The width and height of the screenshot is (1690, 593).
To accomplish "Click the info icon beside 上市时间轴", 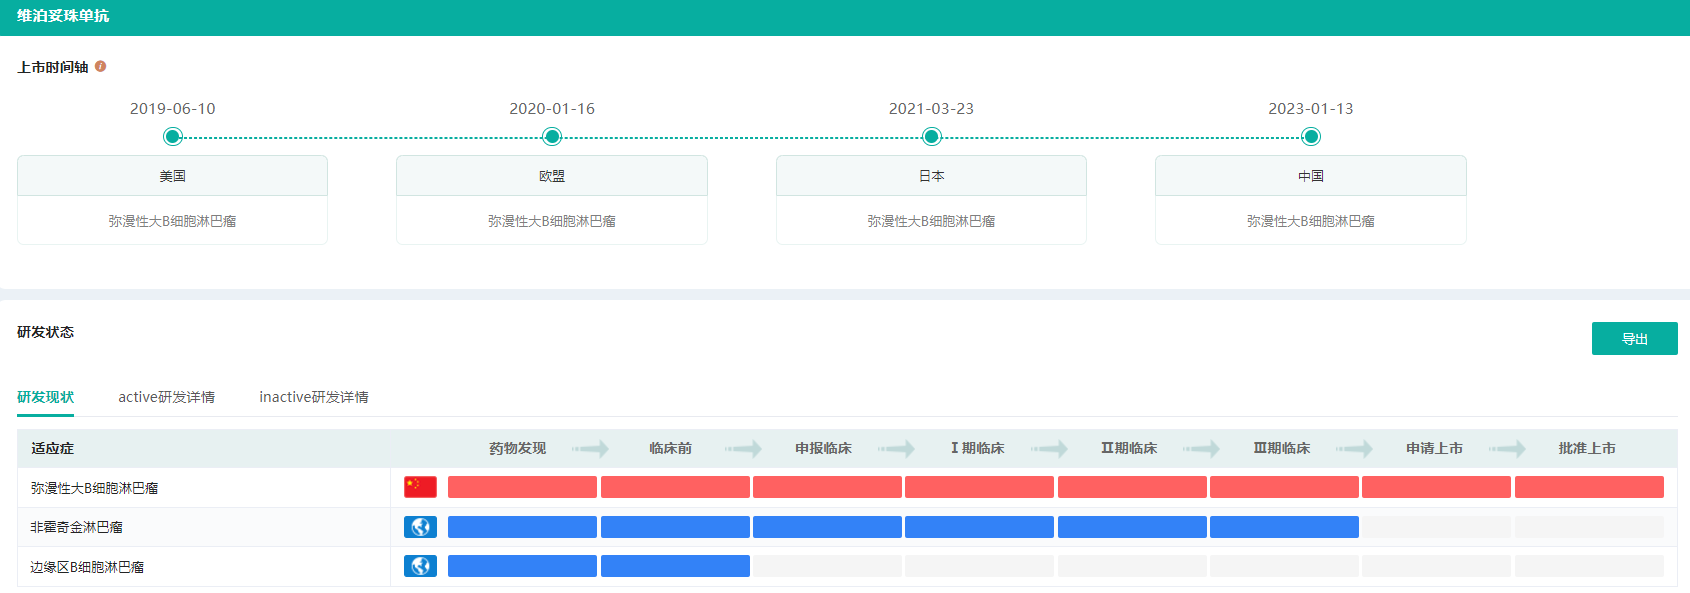I will pyautogui.click(x=100, y=67).
